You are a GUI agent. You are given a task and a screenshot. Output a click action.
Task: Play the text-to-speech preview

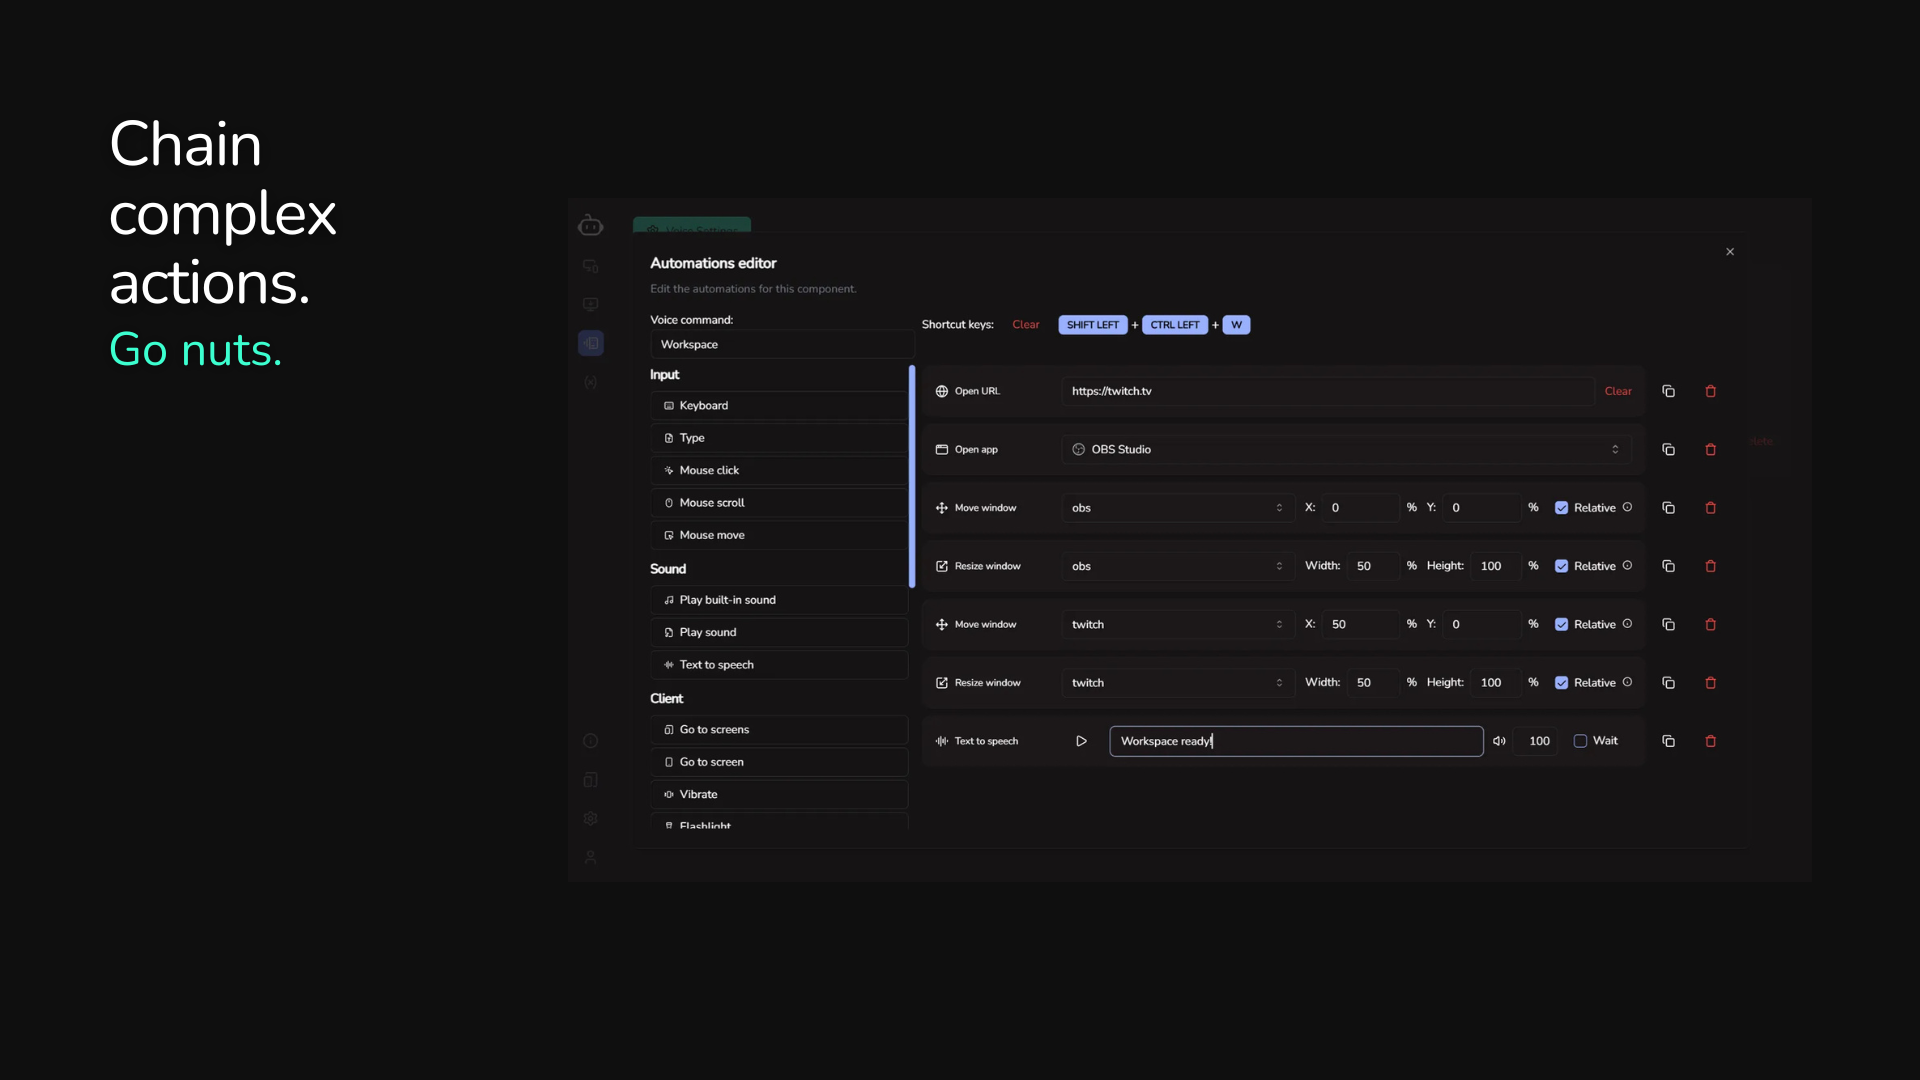[x=1081, y=741]
